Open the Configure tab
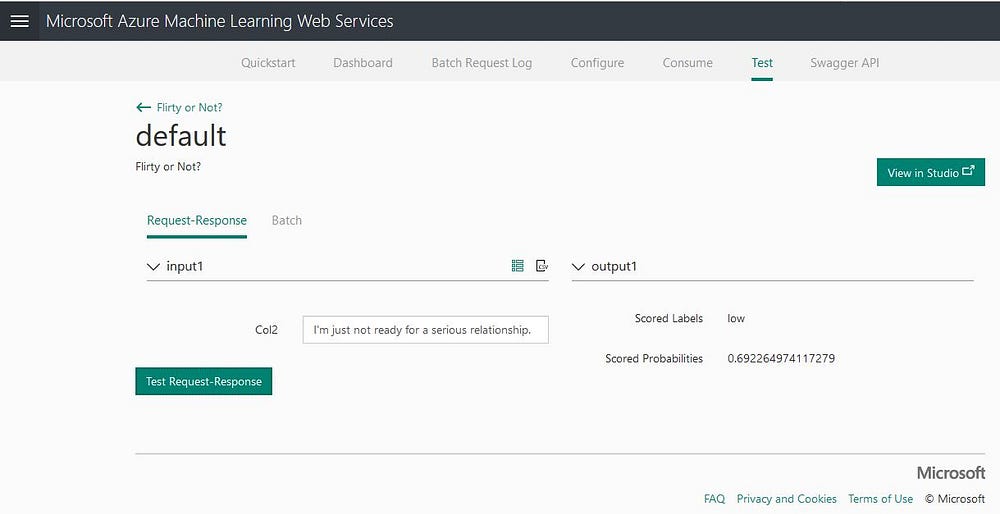The height and width of the screenshot is (514, 1000). [x=598, y=62]
